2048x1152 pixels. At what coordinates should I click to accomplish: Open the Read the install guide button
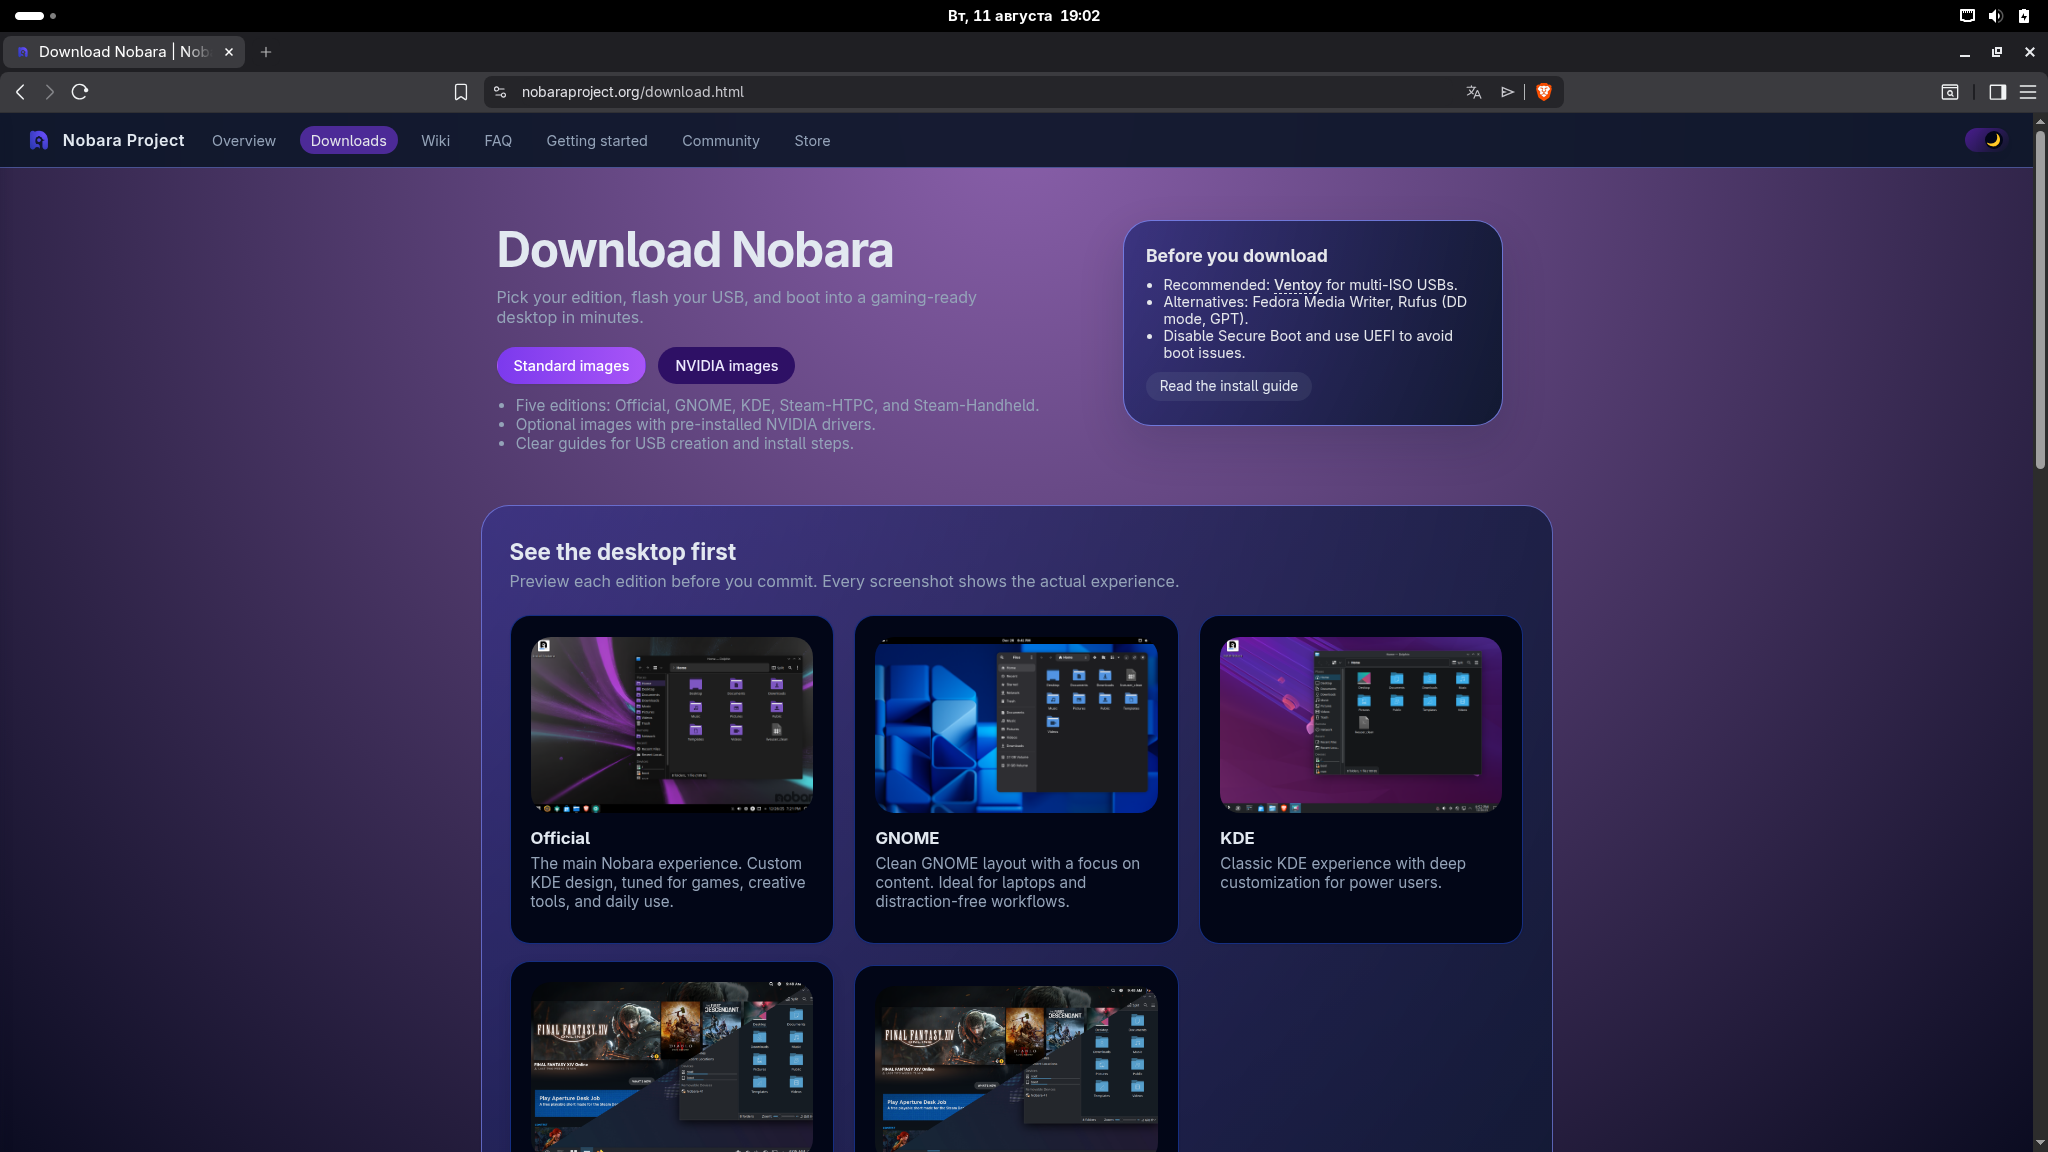click(1228, 386)
